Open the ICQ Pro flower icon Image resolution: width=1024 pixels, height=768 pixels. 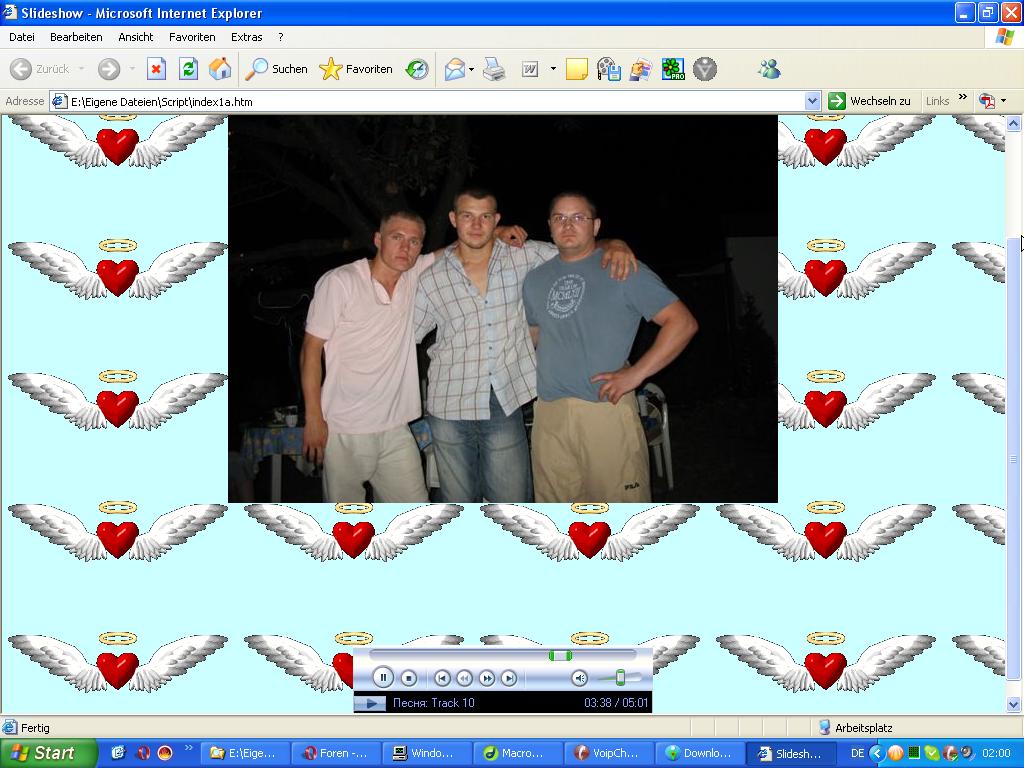point(673,69)
